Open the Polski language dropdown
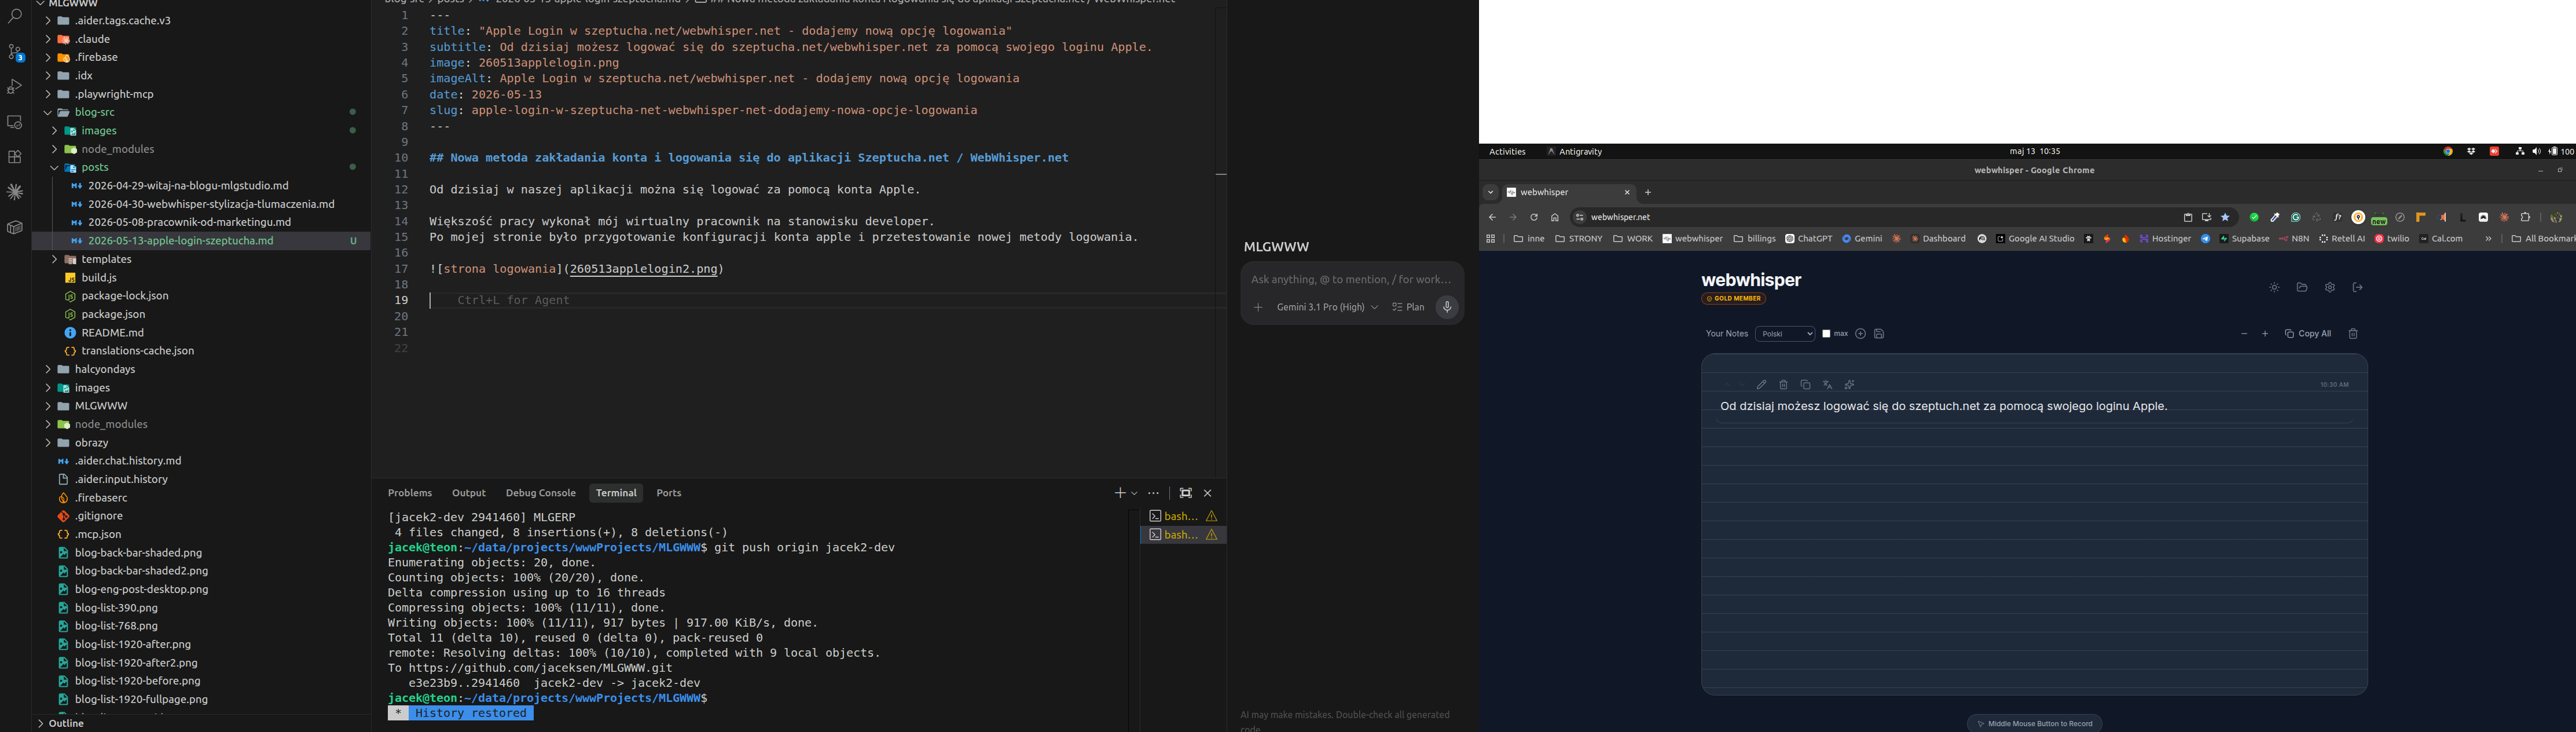The image size is (2576, 732). pyautogui.click(x=1785, y=334)
